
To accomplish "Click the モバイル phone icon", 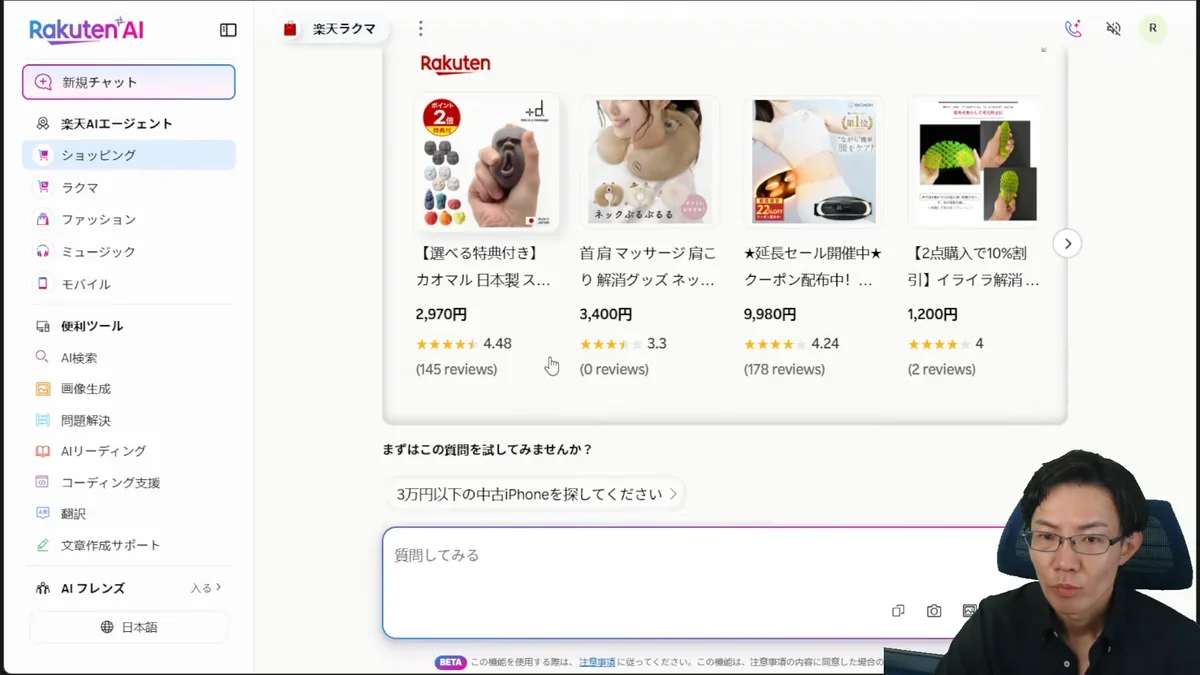I will tap(42, 284).
